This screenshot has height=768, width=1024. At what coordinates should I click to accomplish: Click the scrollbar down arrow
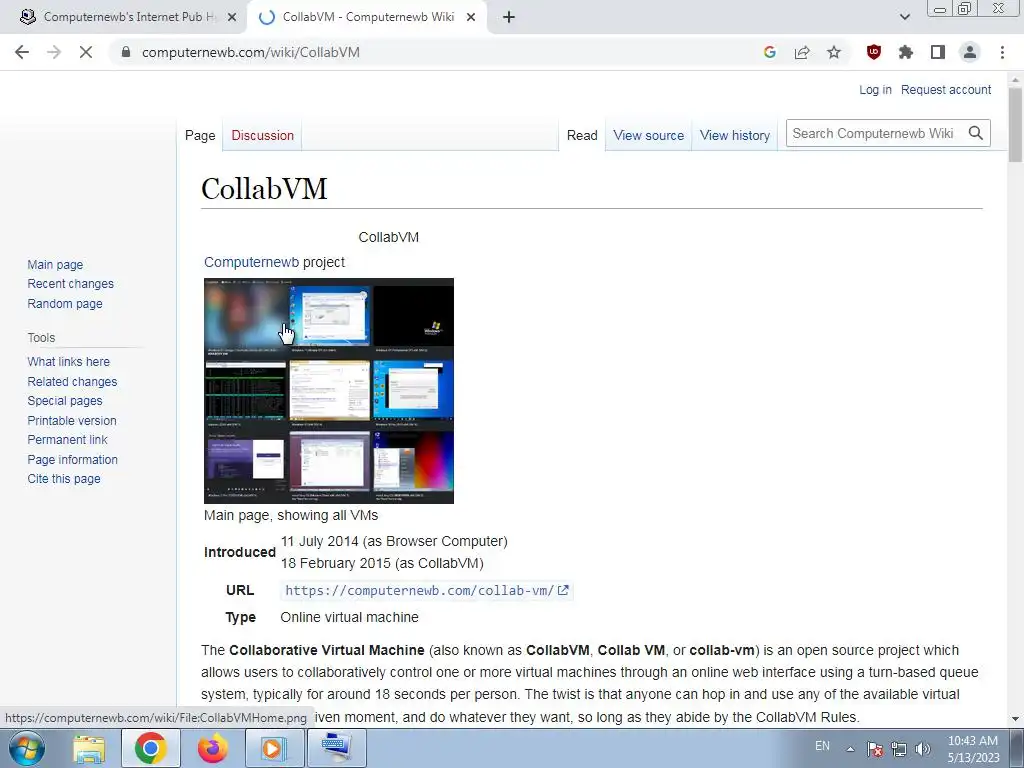[x=1015, y=719]
